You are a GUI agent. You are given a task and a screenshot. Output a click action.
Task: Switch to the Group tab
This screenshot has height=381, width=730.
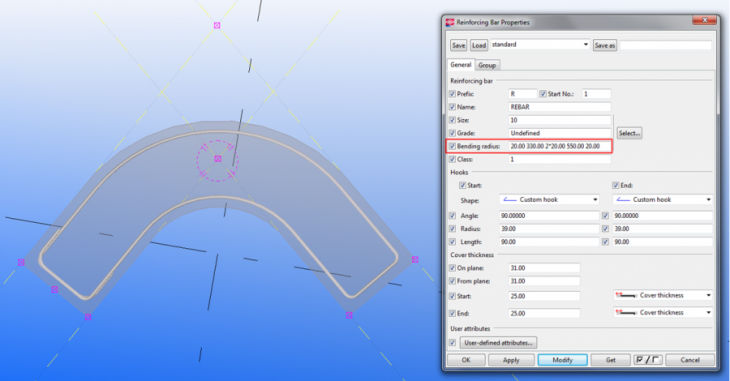[x=487, y=66]
